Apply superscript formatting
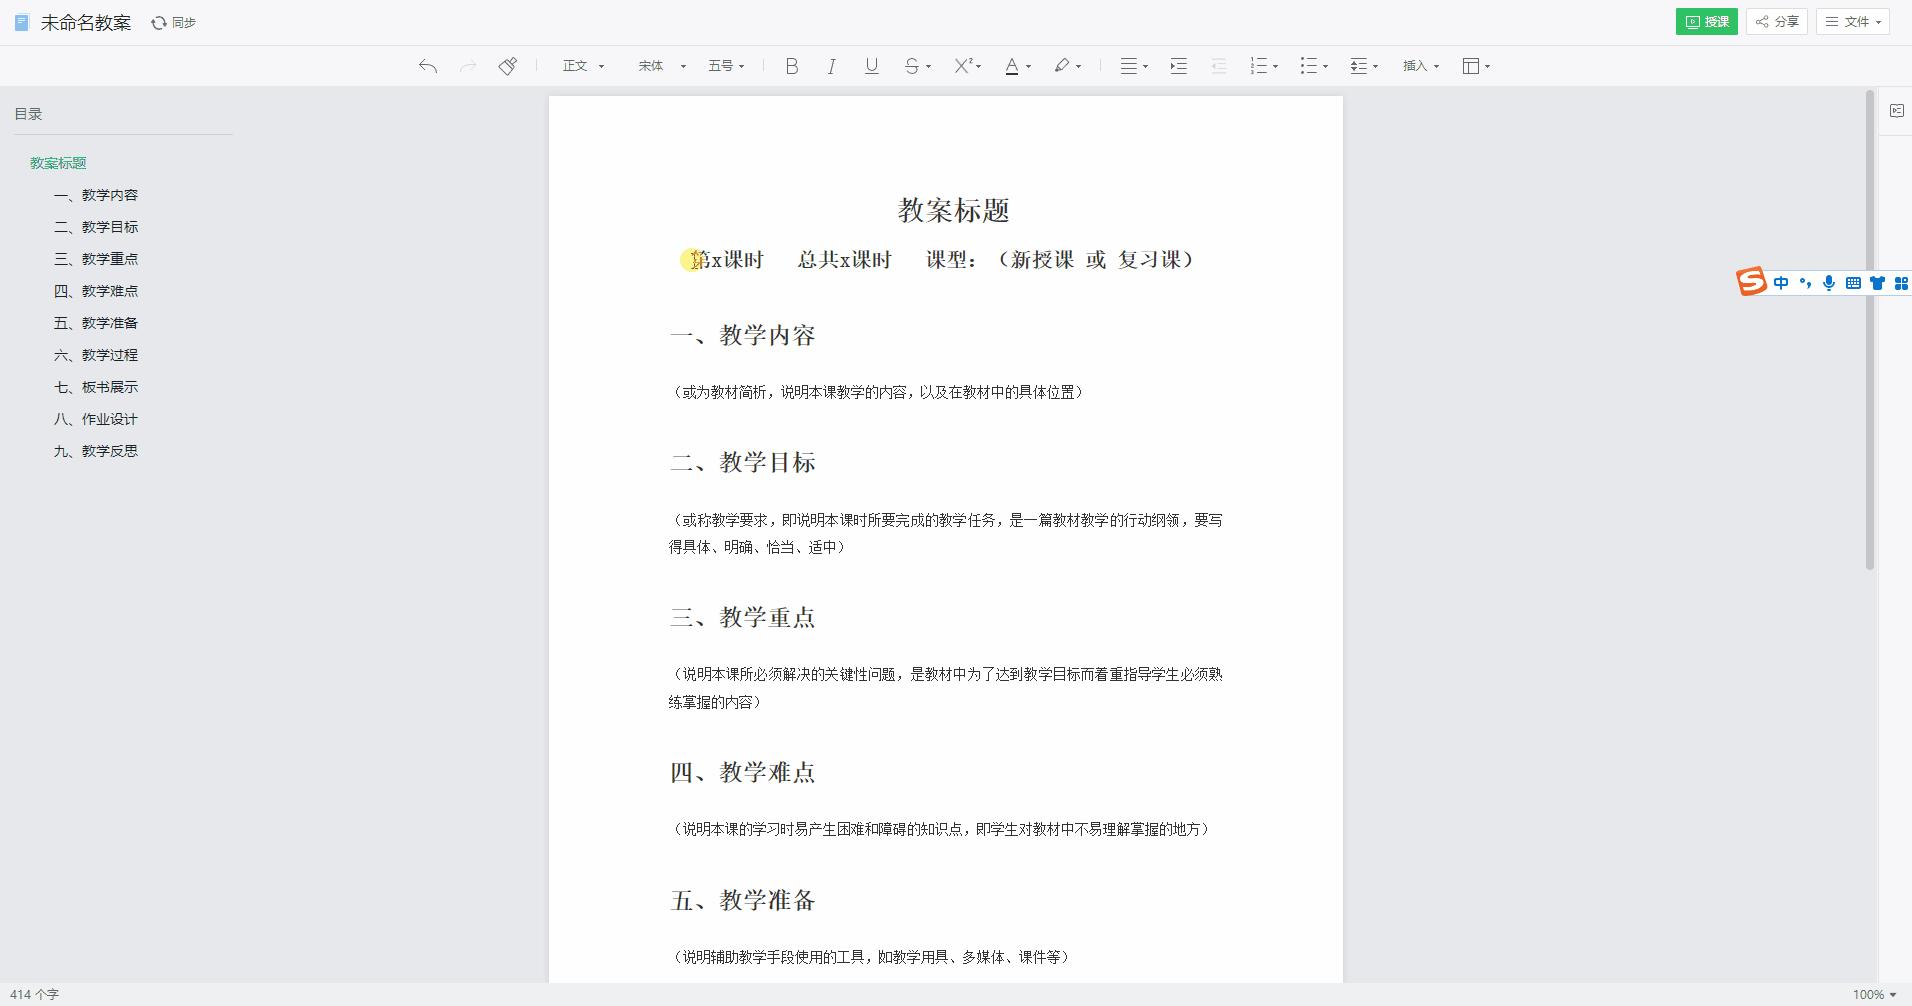 (x=963, y=65)
